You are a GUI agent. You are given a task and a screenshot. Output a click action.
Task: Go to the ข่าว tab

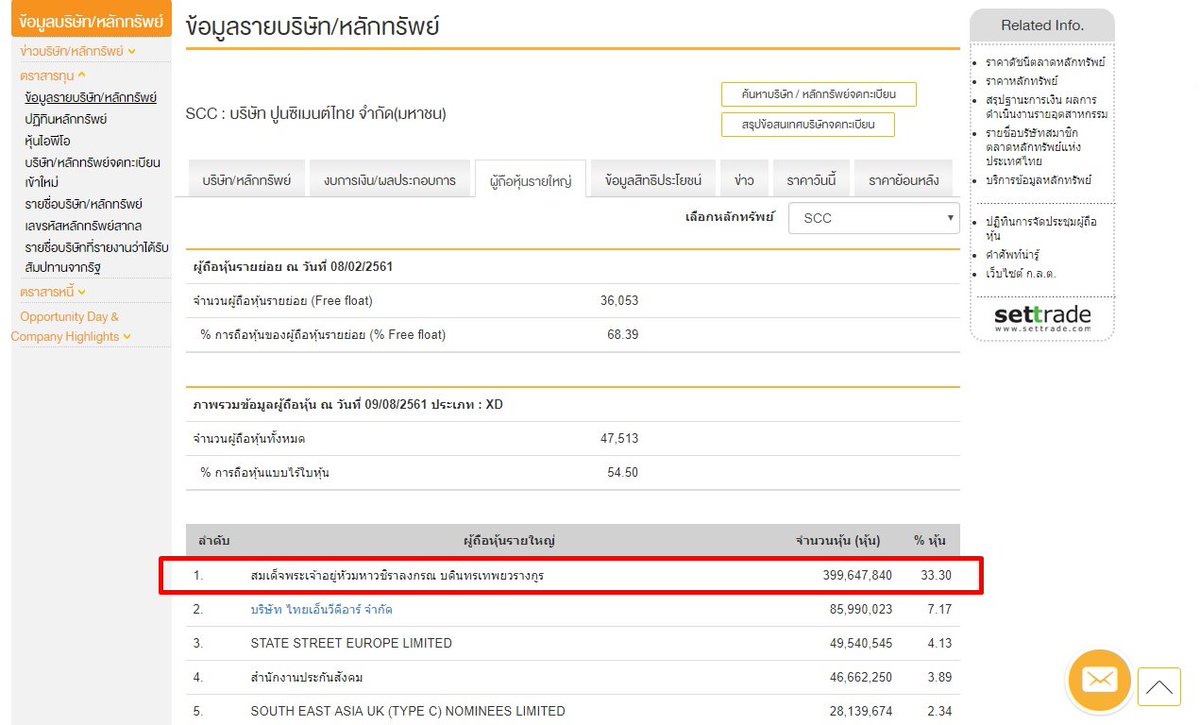tap(744, 180)
